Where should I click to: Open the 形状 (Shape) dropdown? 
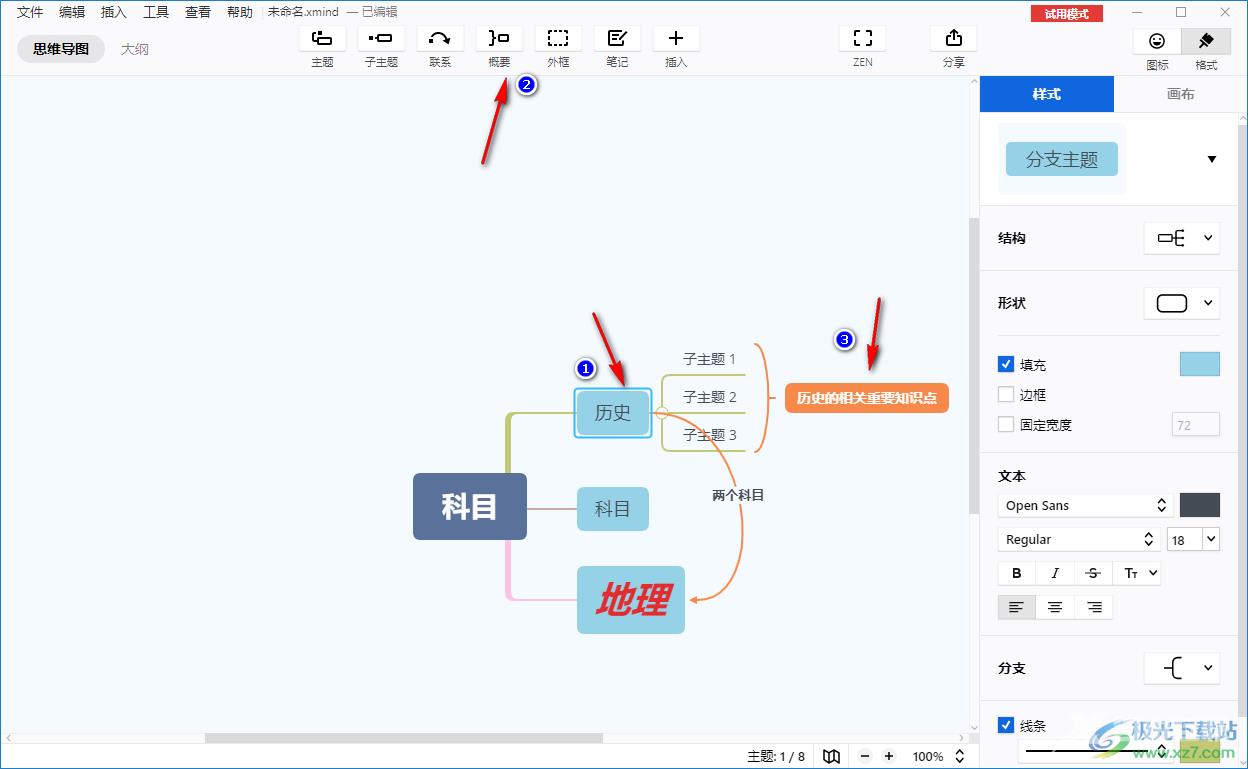coord(1182,303)
